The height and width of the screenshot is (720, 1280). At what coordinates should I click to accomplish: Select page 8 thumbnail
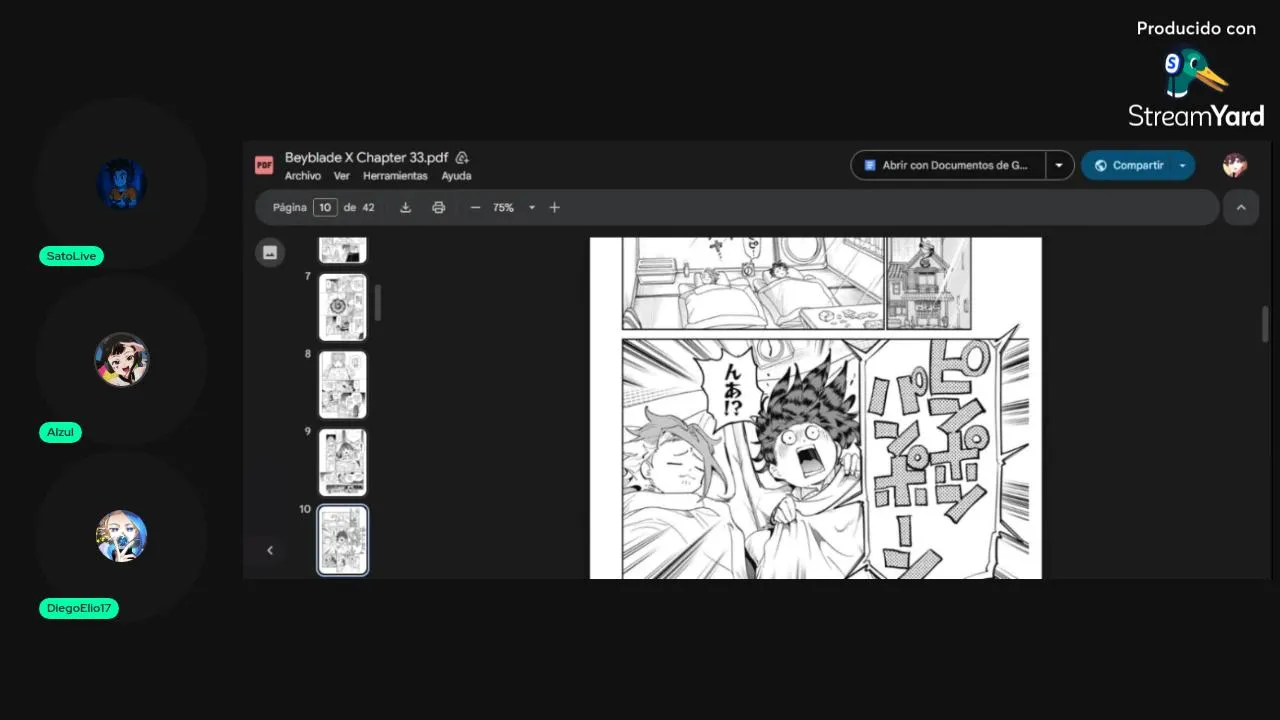tap(343, 385)
